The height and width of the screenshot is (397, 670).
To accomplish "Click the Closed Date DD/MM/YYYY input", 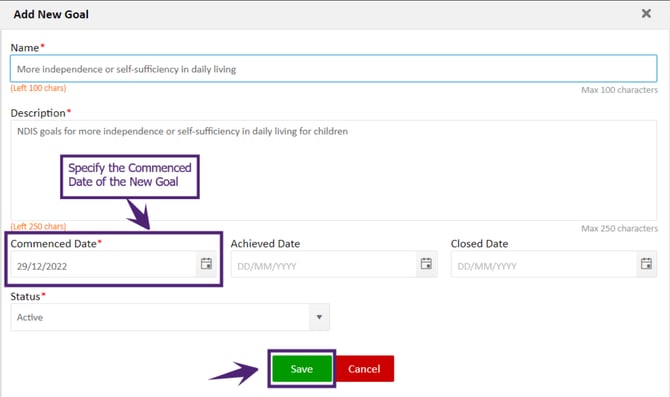I will point(544,265).
